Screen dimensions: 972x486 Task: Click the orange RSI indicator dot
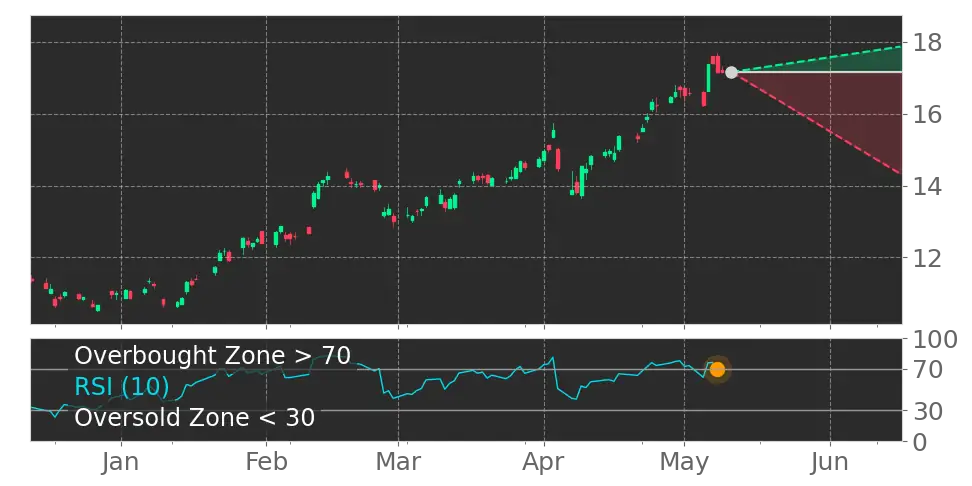pos(717,370)
